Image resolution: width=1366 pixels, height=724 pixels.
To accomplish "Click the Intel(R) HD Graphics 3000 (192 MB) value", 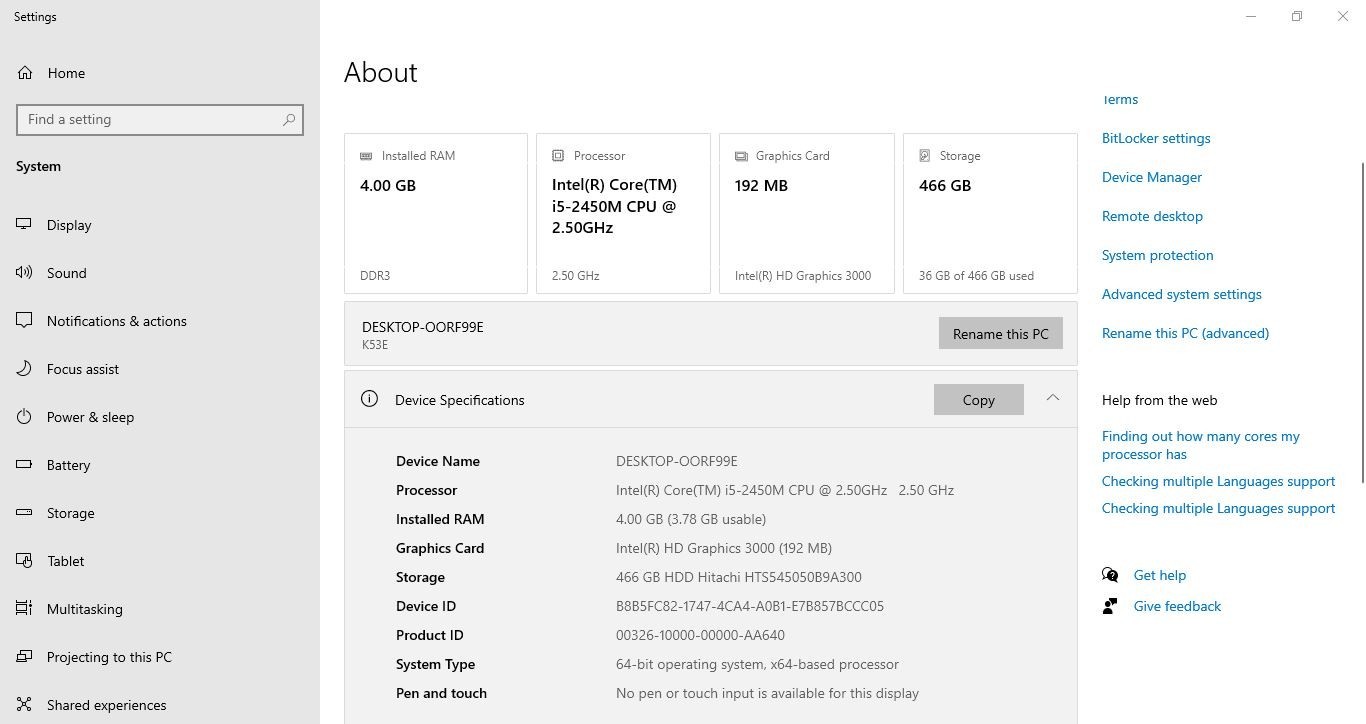I will (724, 548).
